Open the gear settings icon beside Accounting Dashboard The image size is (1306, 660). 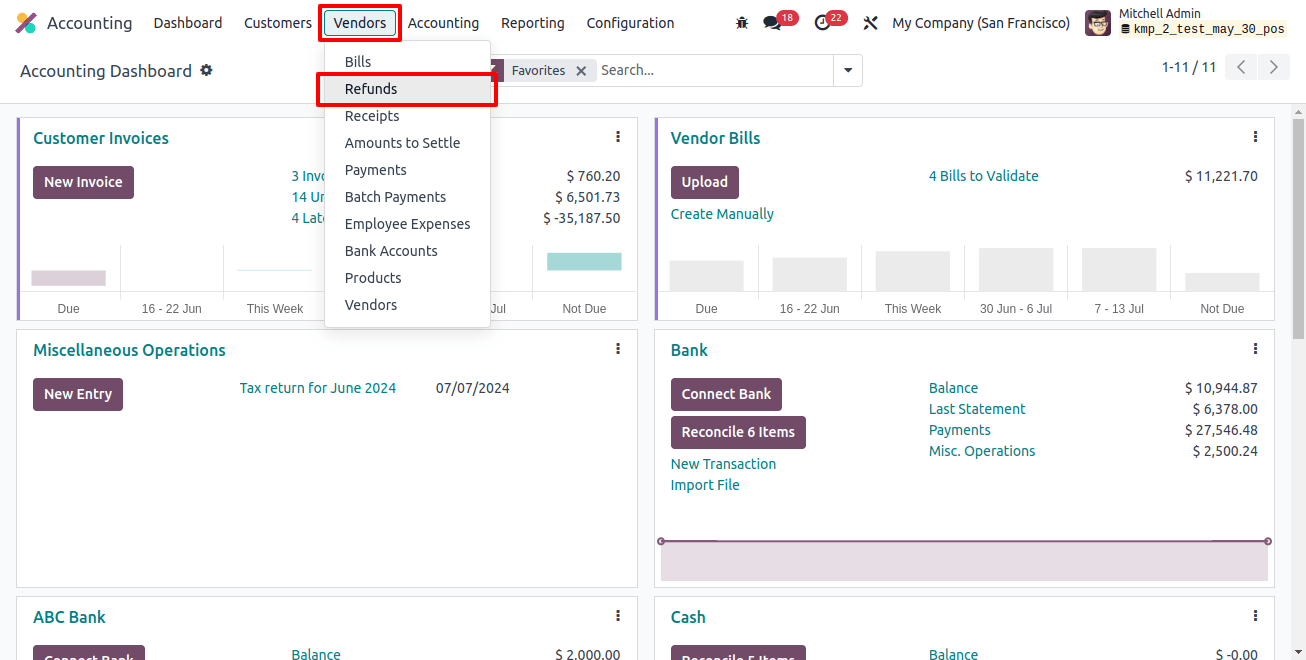pyautogui.click(x=206, y=70)
